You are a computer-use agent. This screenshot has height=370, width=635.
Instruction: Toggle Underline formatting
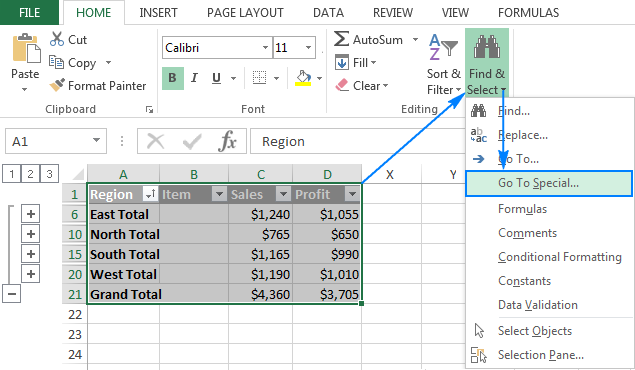[217, 78]
